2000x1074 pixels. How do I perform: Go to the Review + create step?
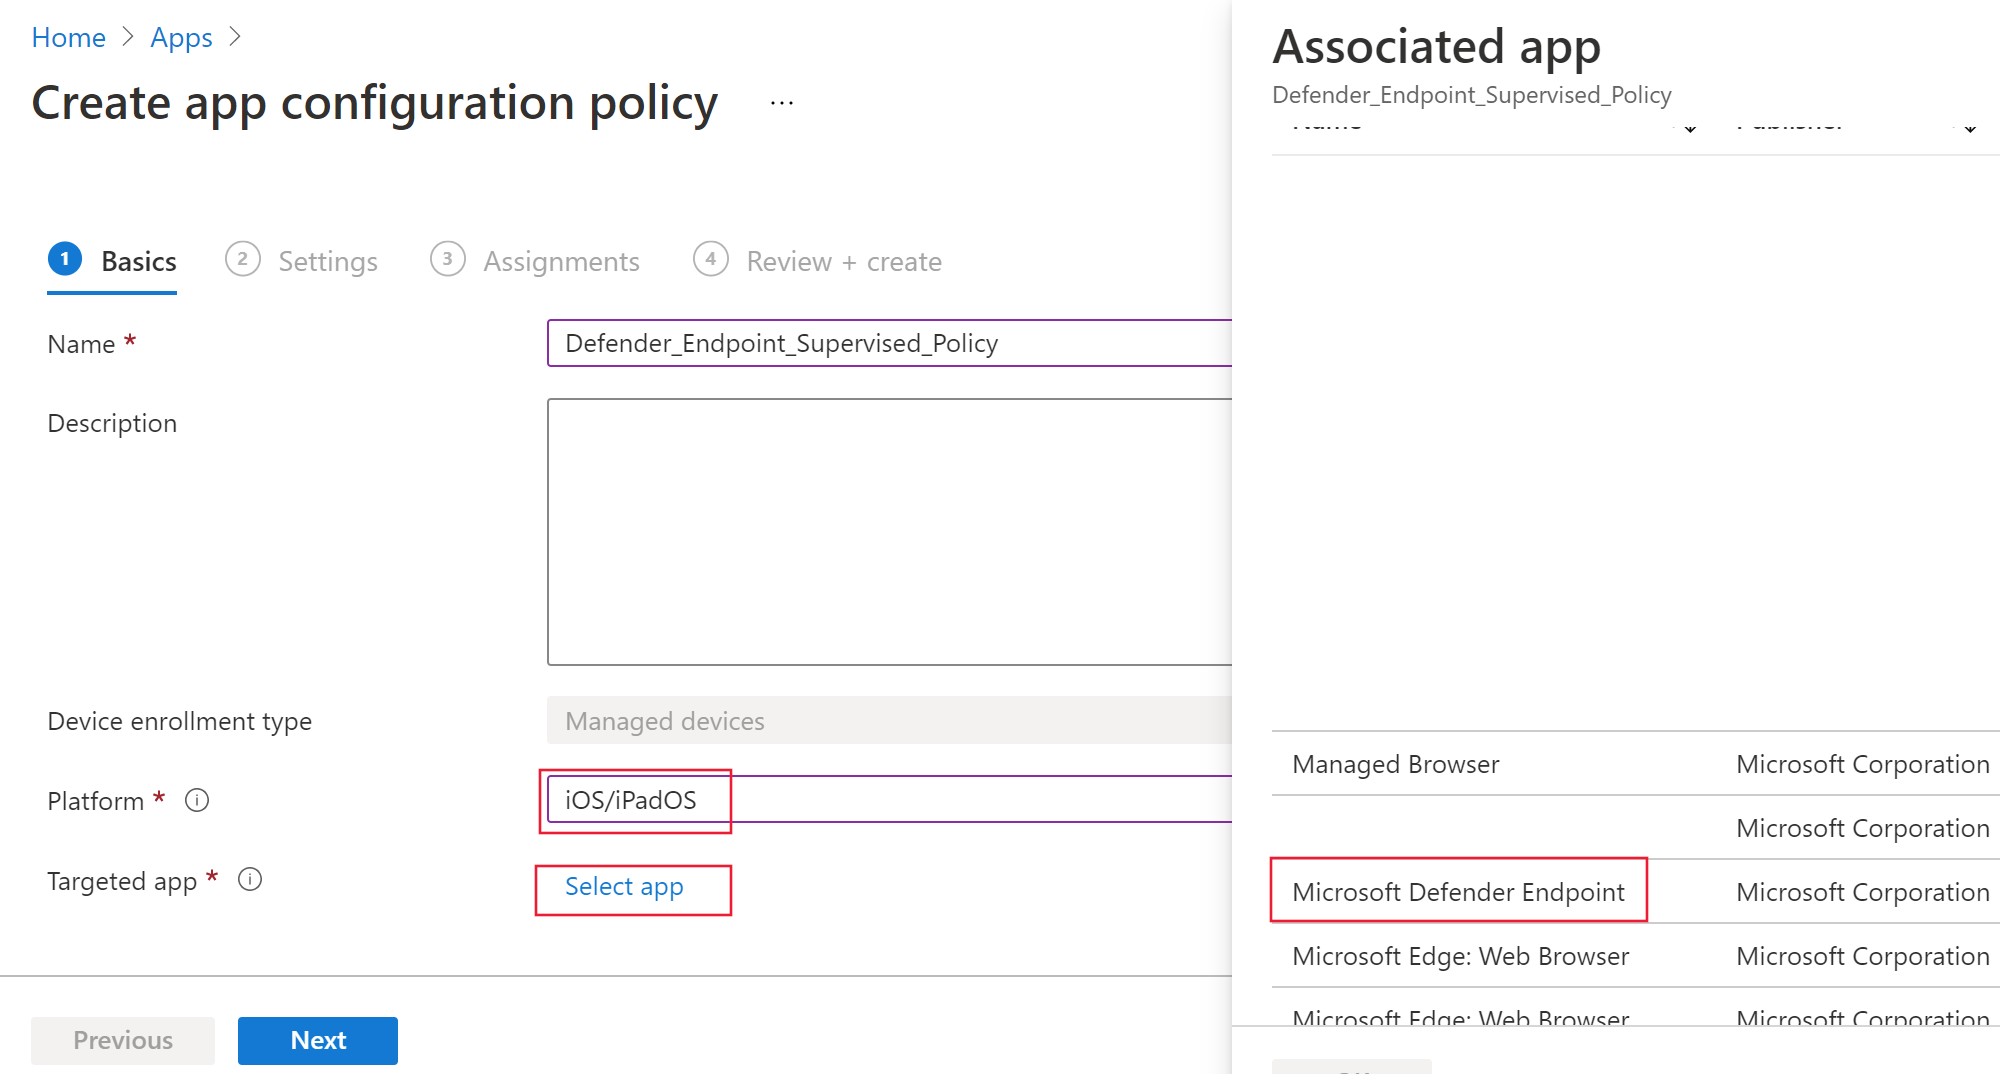(x=817, y=261)
